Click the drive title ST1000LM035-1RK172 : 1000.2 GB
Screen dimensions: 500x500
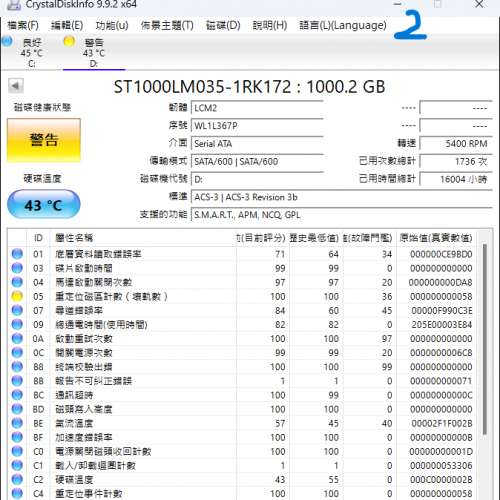(249, 87)
